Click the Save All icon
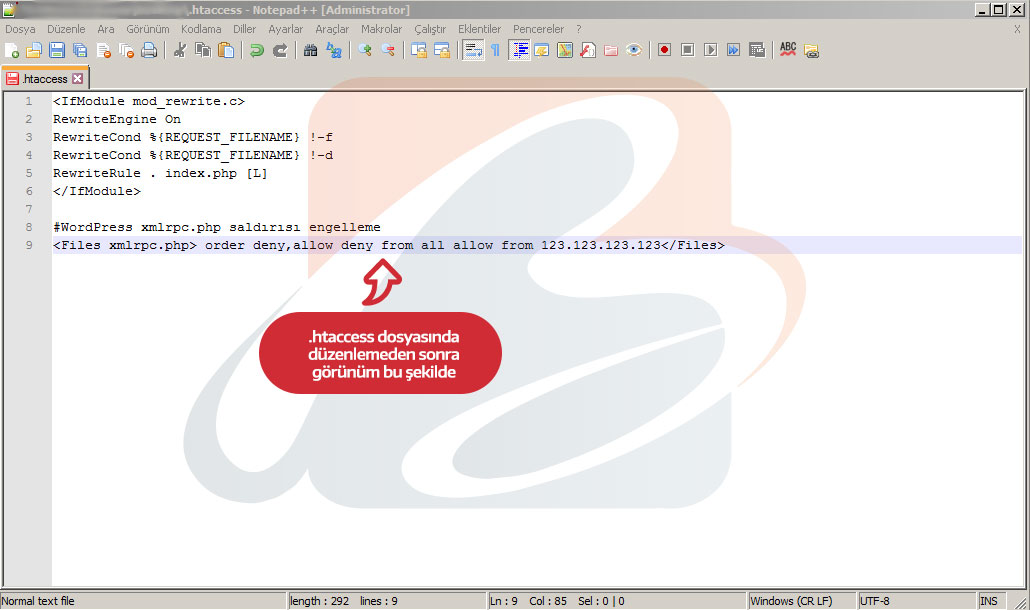1030x610 pixels. 80,51
